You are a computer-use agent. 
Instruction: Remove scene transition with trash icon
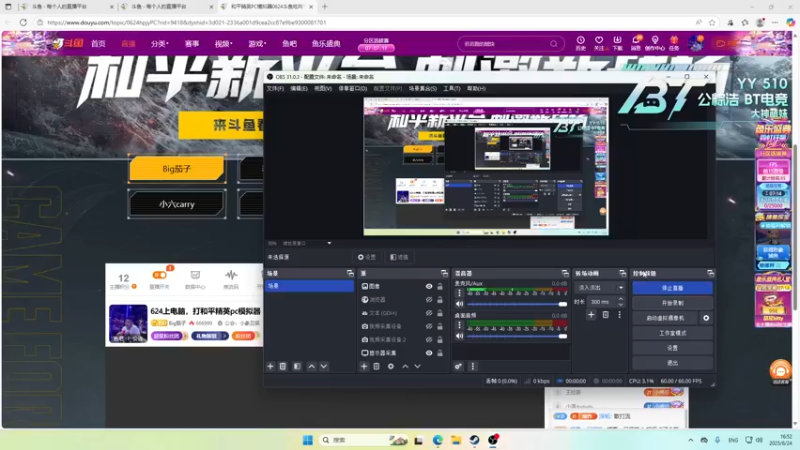click(x=606, y=315)
